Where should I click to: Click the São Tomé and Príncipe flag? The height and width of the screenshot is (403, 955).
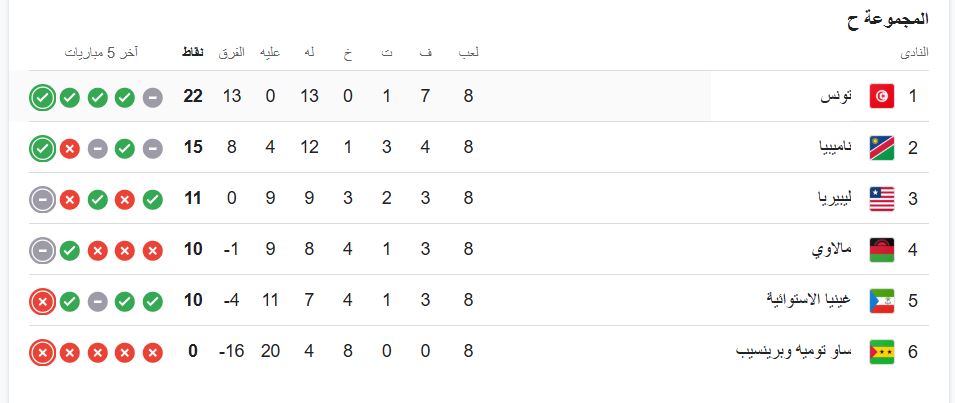pyautogui.click(x=881, y=351)
